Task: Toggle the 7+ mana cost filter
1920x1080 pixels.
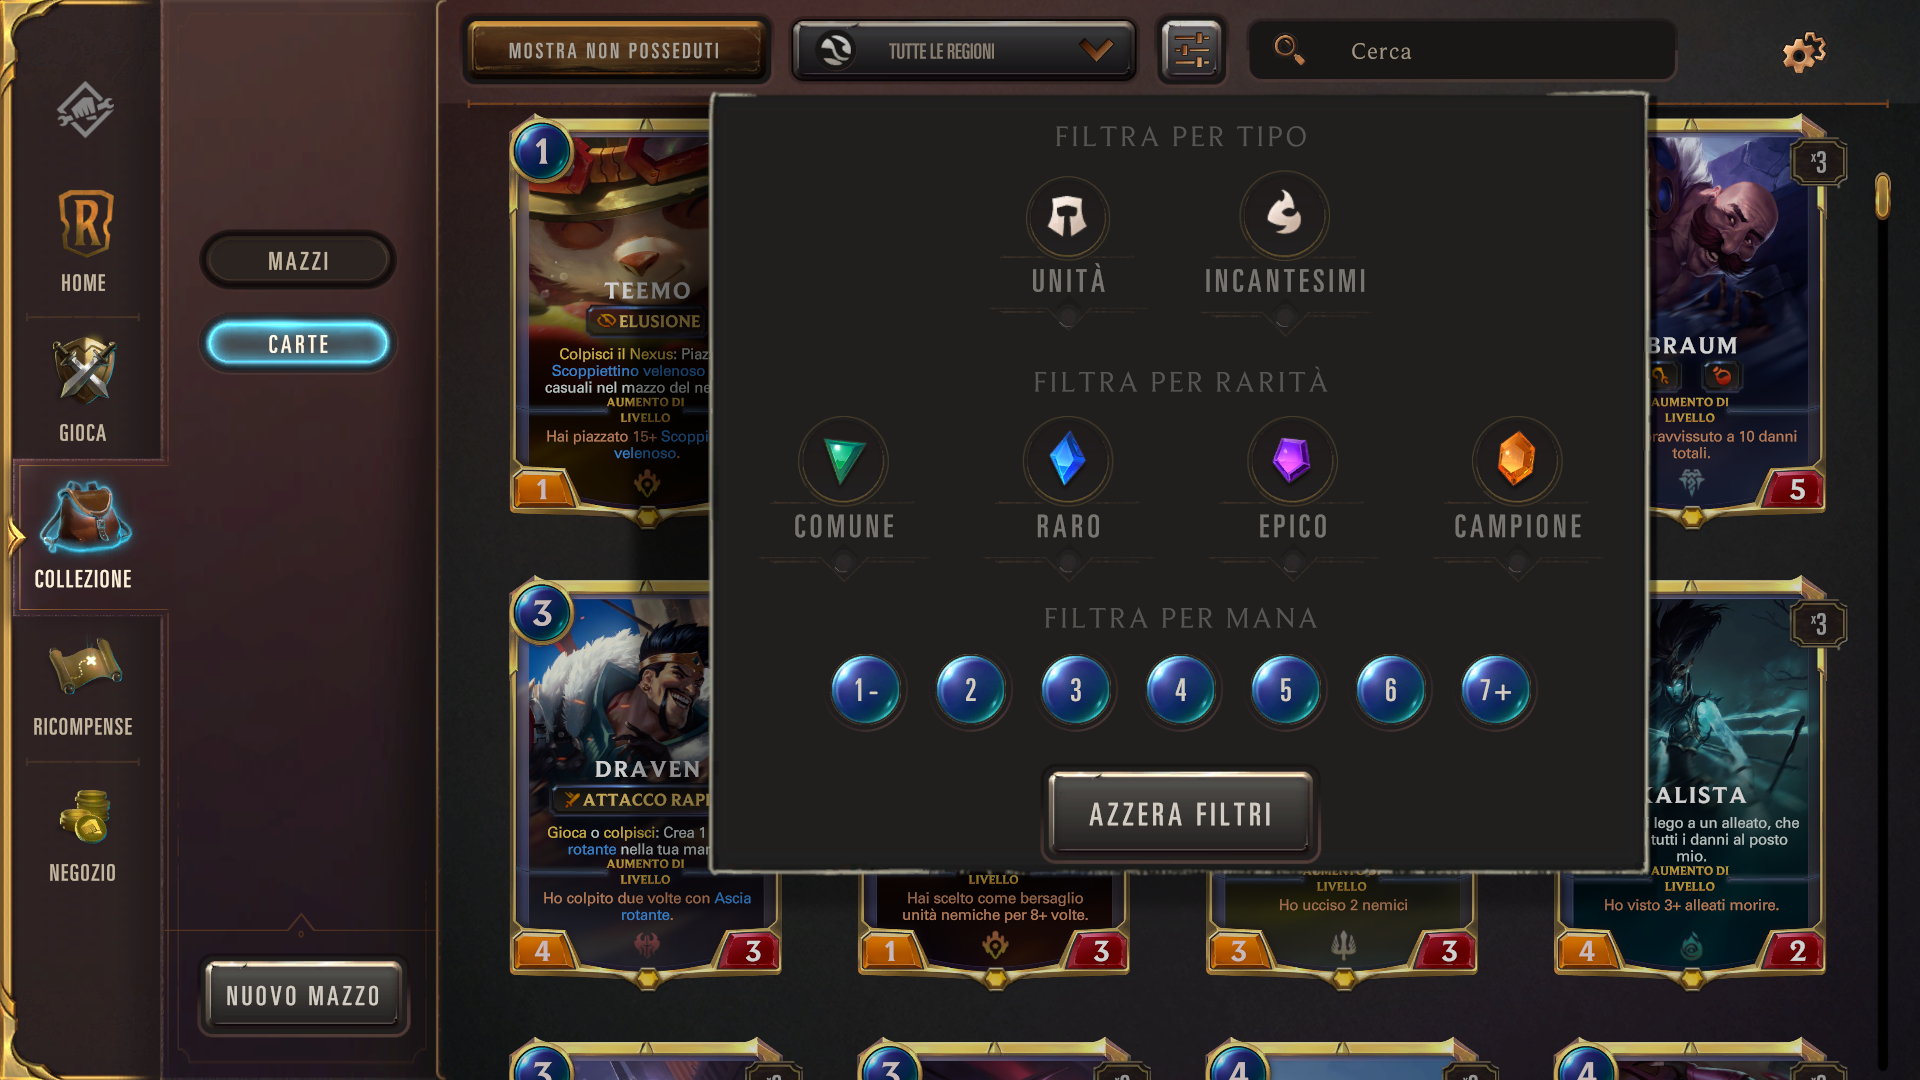Action: [1495, 690]
